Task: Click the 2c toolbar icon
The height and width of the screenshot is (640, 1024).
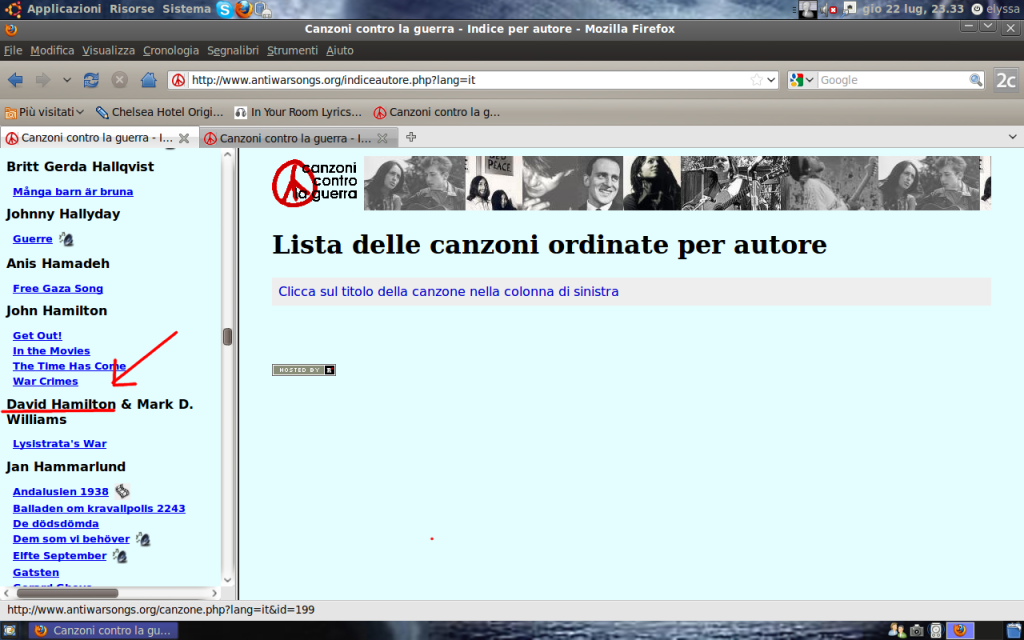Action: click(x=1006, y=80)
